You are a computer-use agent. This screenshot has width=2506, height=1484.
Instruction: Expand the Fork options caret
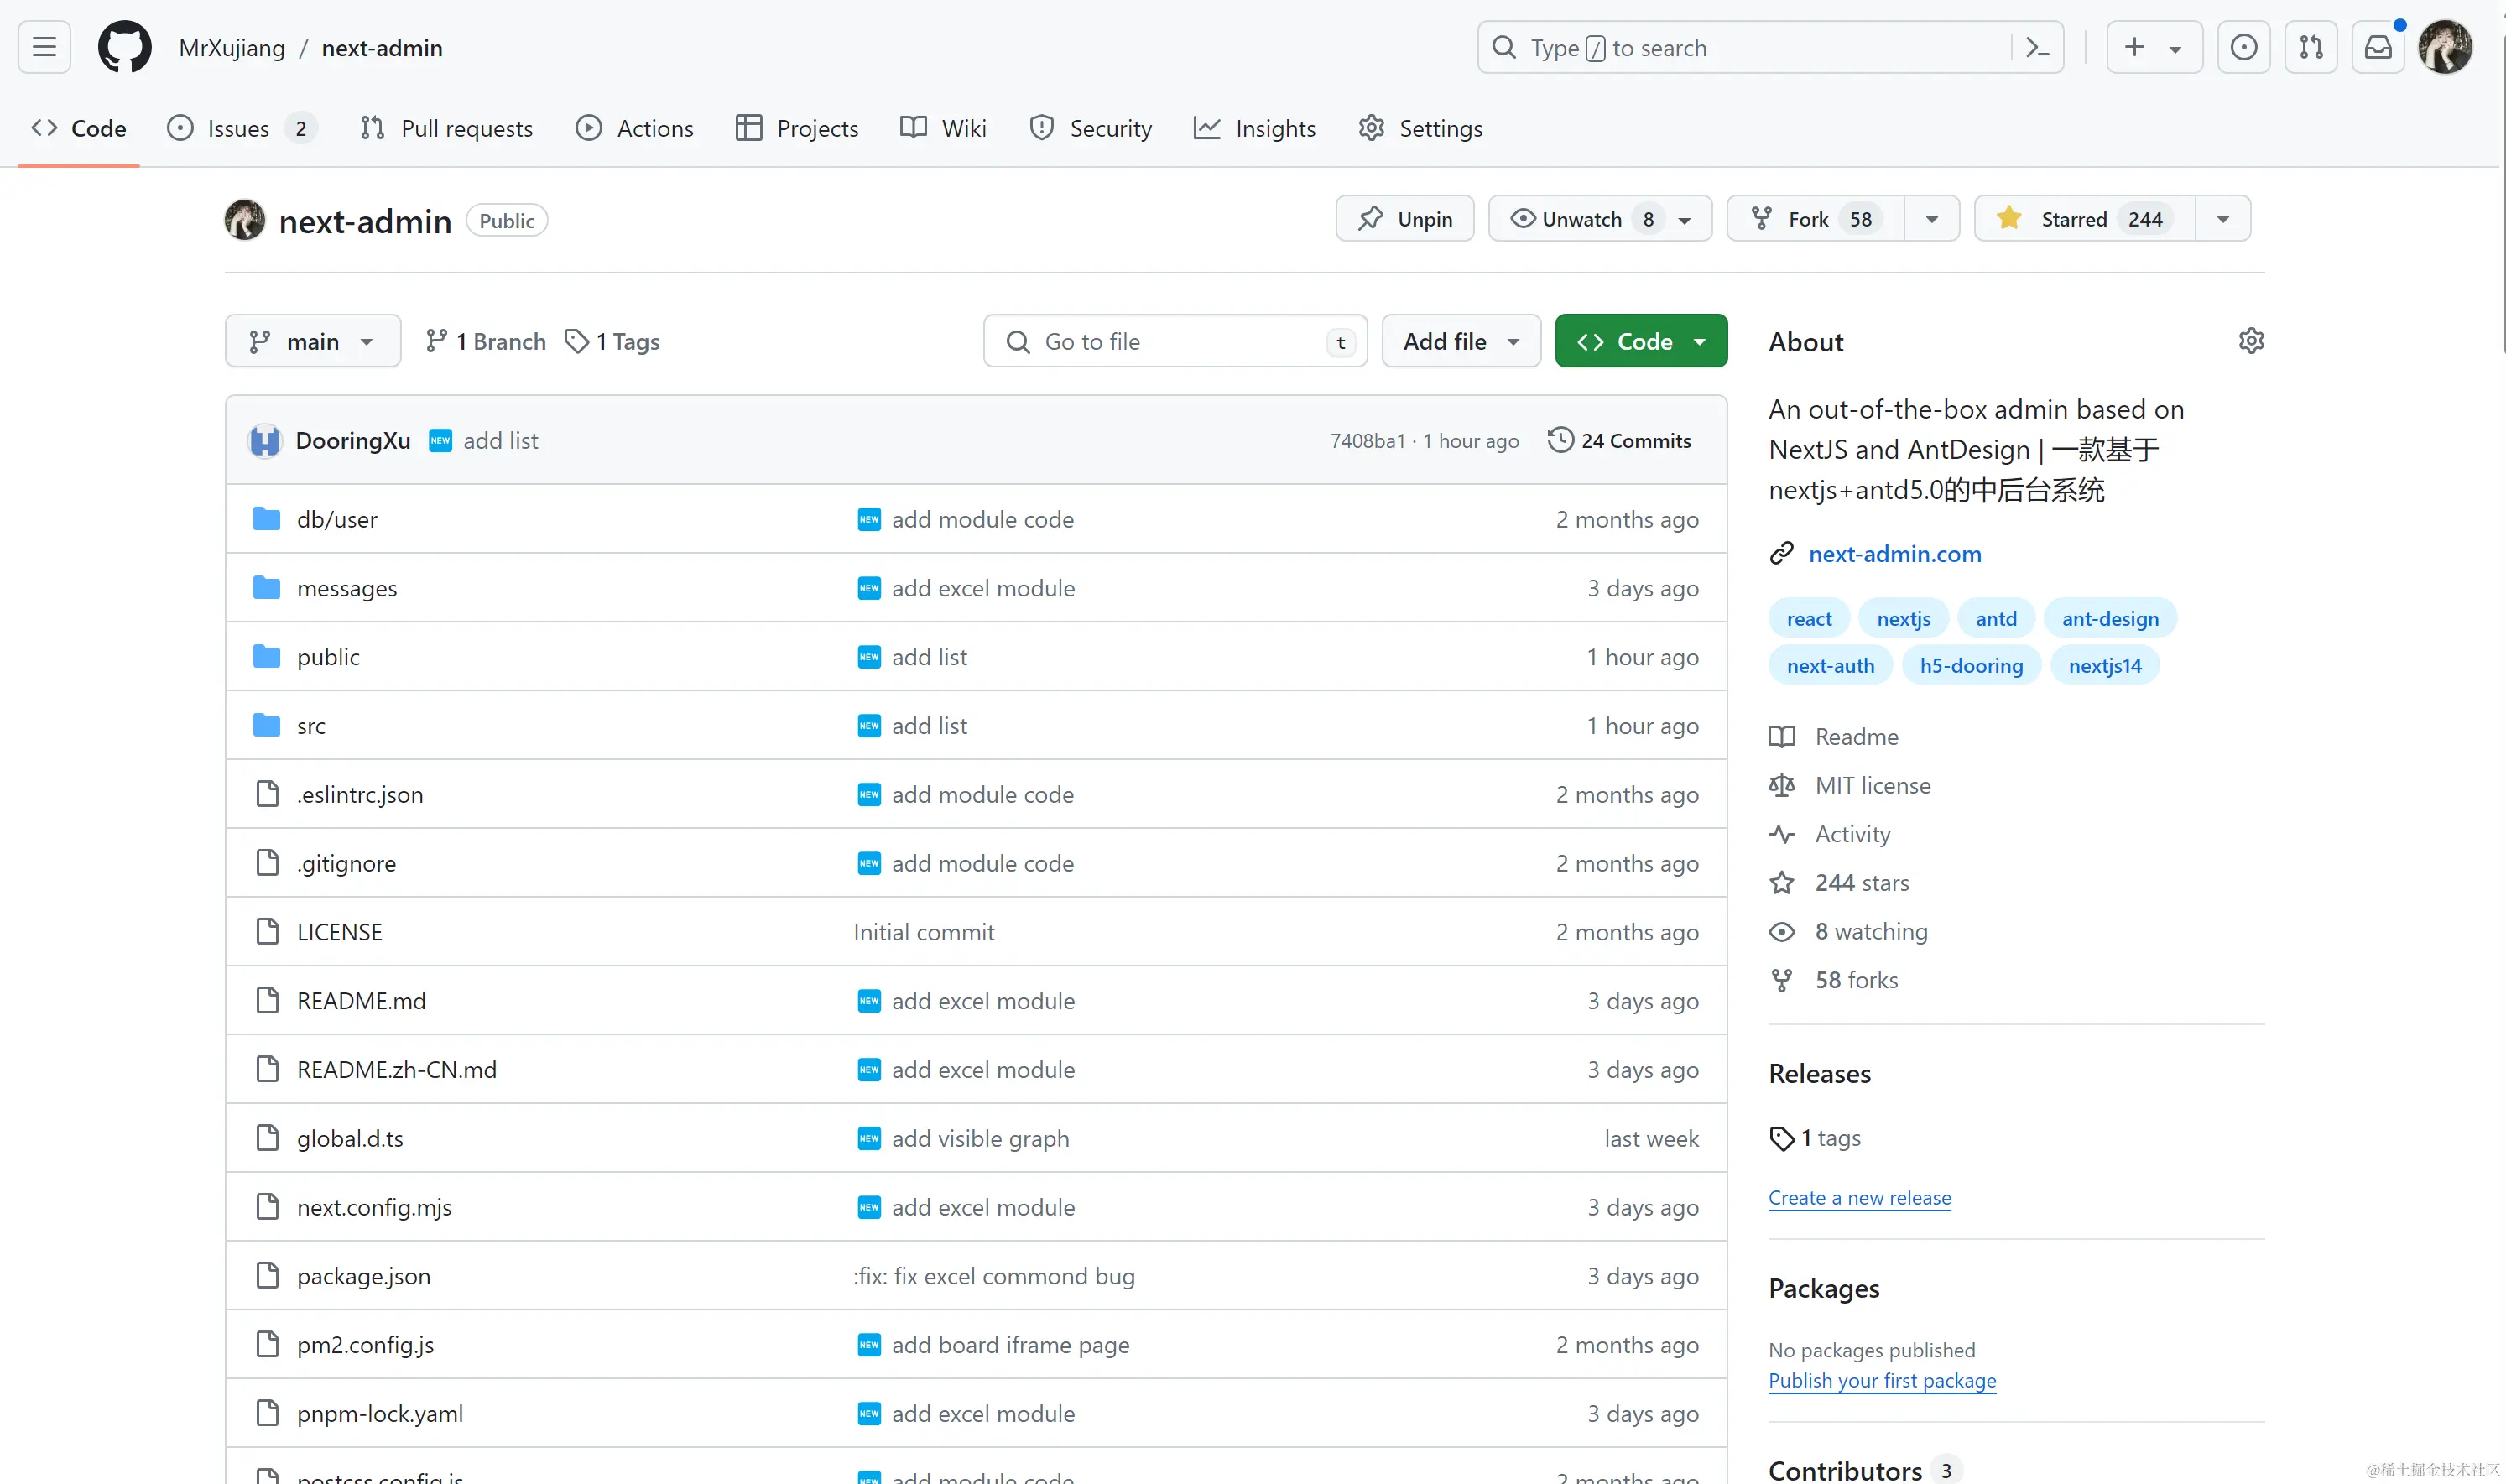click(1932, 218)
